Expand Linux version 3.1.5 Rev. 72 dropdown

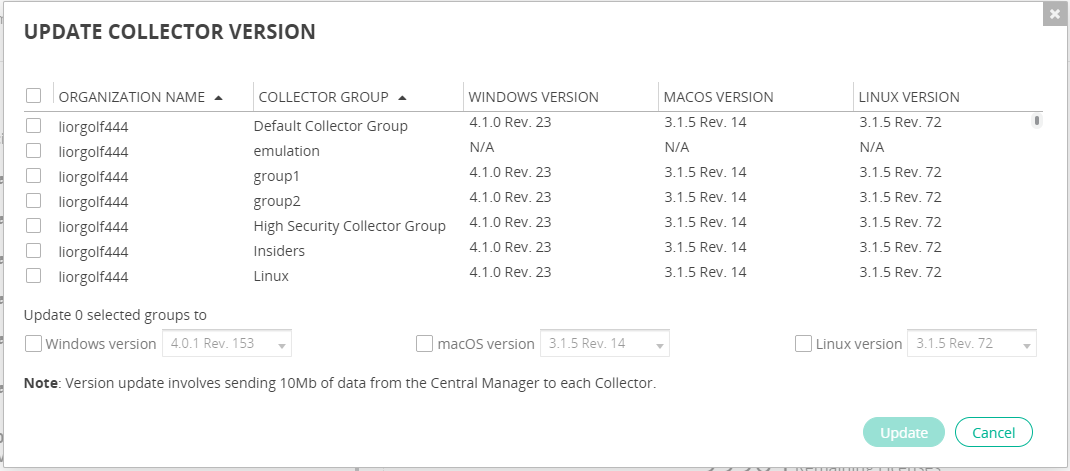tap(972, 344)
